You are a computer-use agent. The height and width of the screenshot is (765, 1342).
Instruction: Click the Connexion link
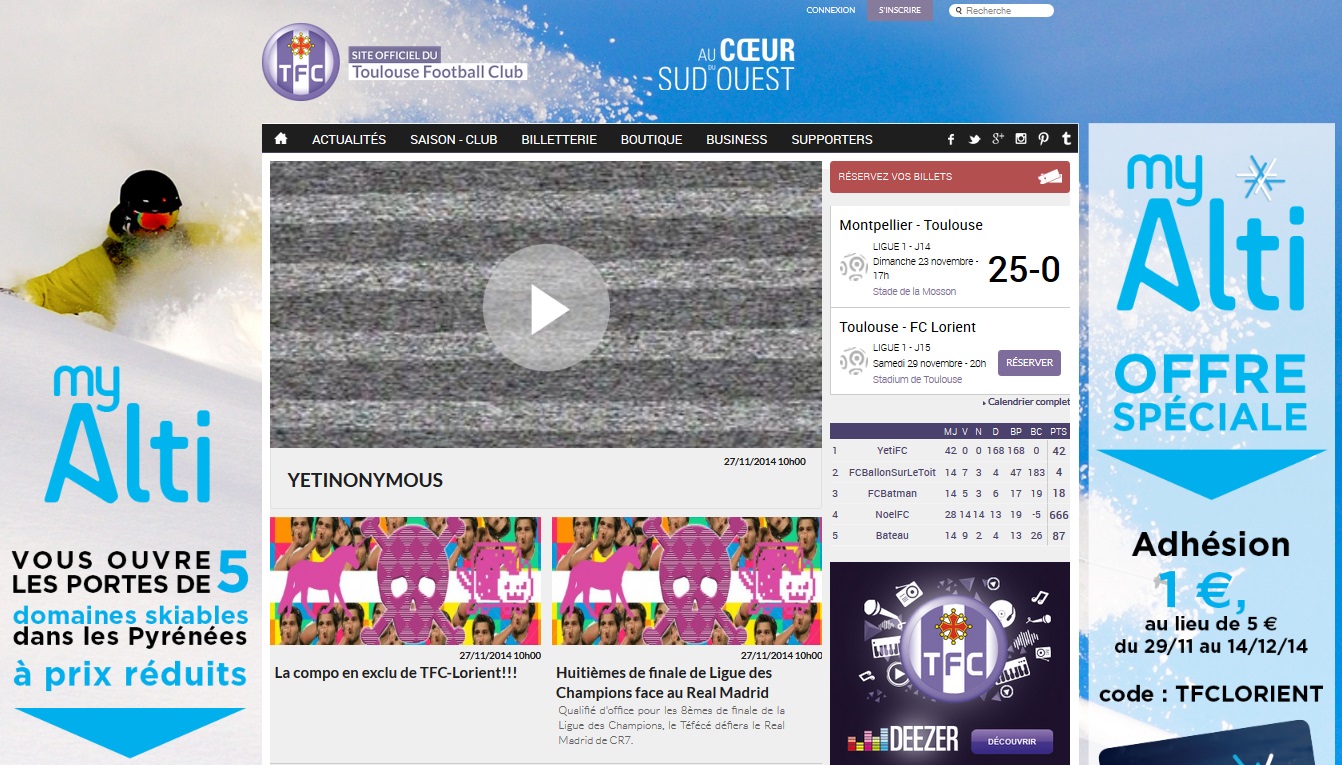coord(831,10)
